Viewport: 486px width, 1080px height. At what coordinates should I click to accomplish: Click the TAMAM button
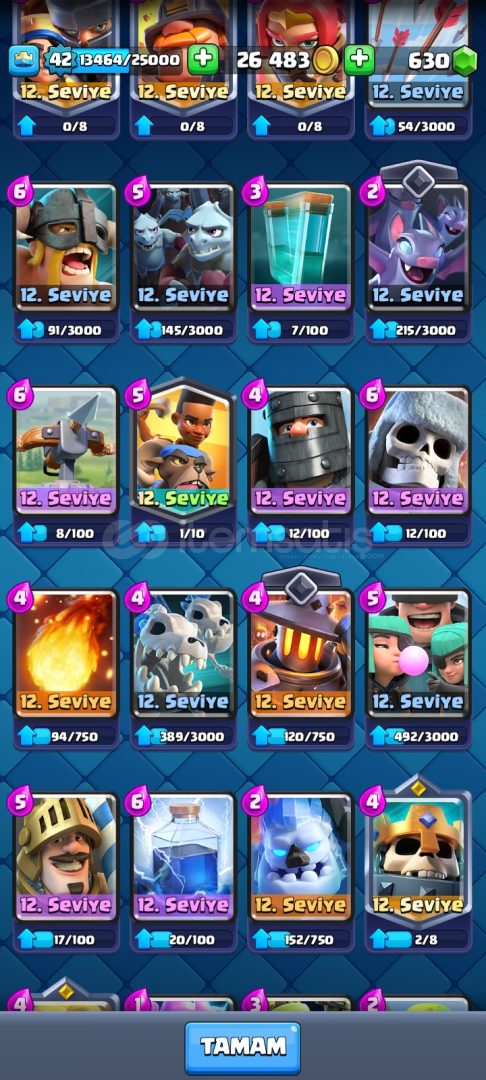point(242,1048)
